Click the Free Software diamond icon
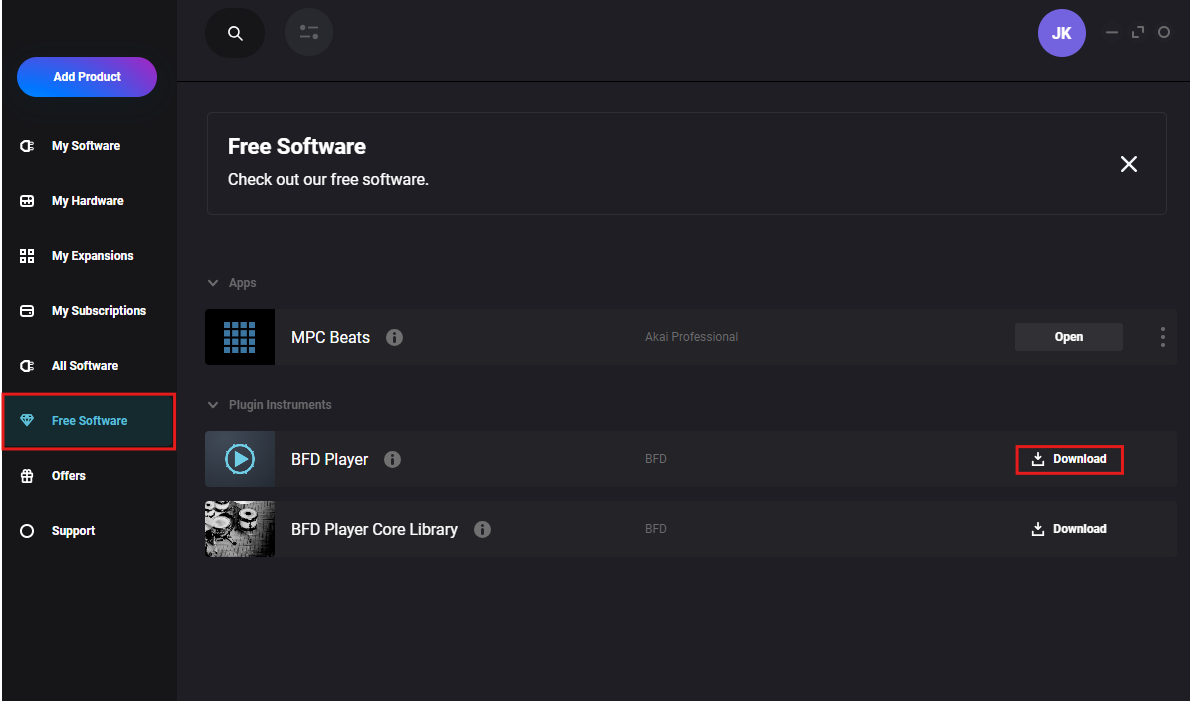This screenshot has height=701, width=1190. click(27, 420)
